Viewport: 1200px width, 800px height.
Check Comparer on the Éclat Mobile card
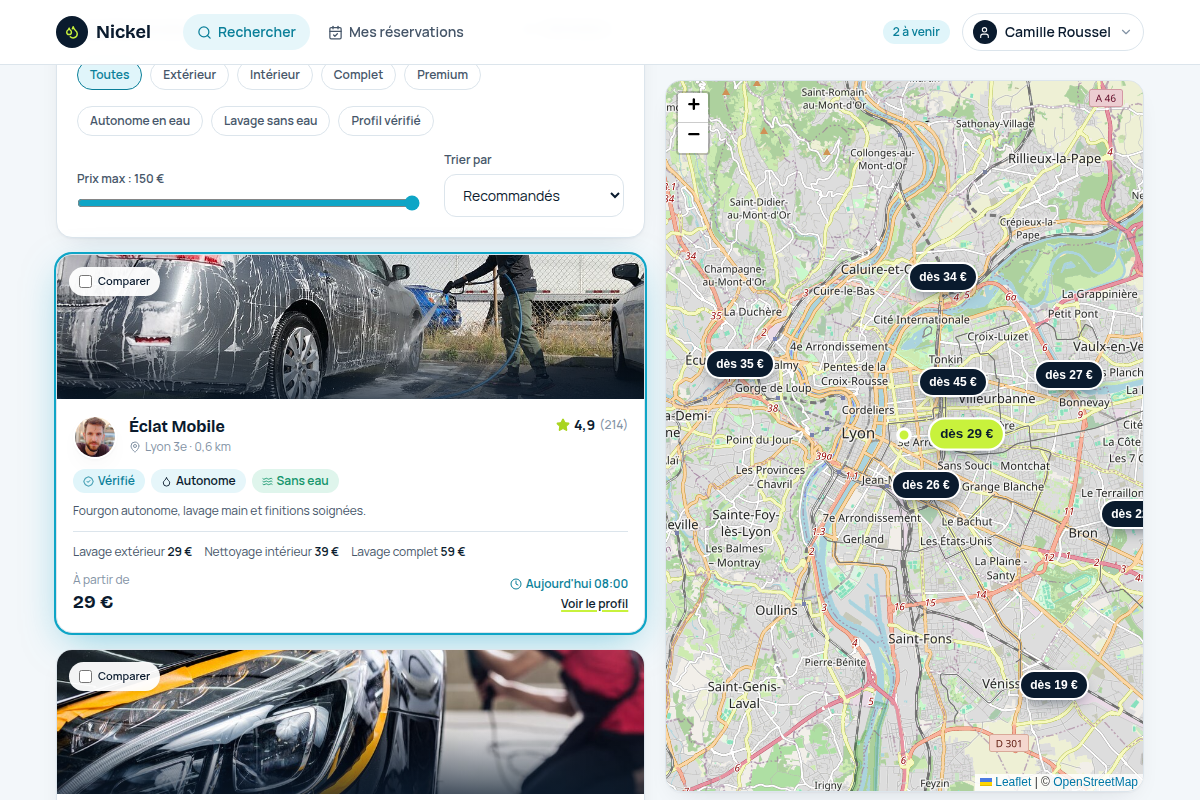pos(85,281)
